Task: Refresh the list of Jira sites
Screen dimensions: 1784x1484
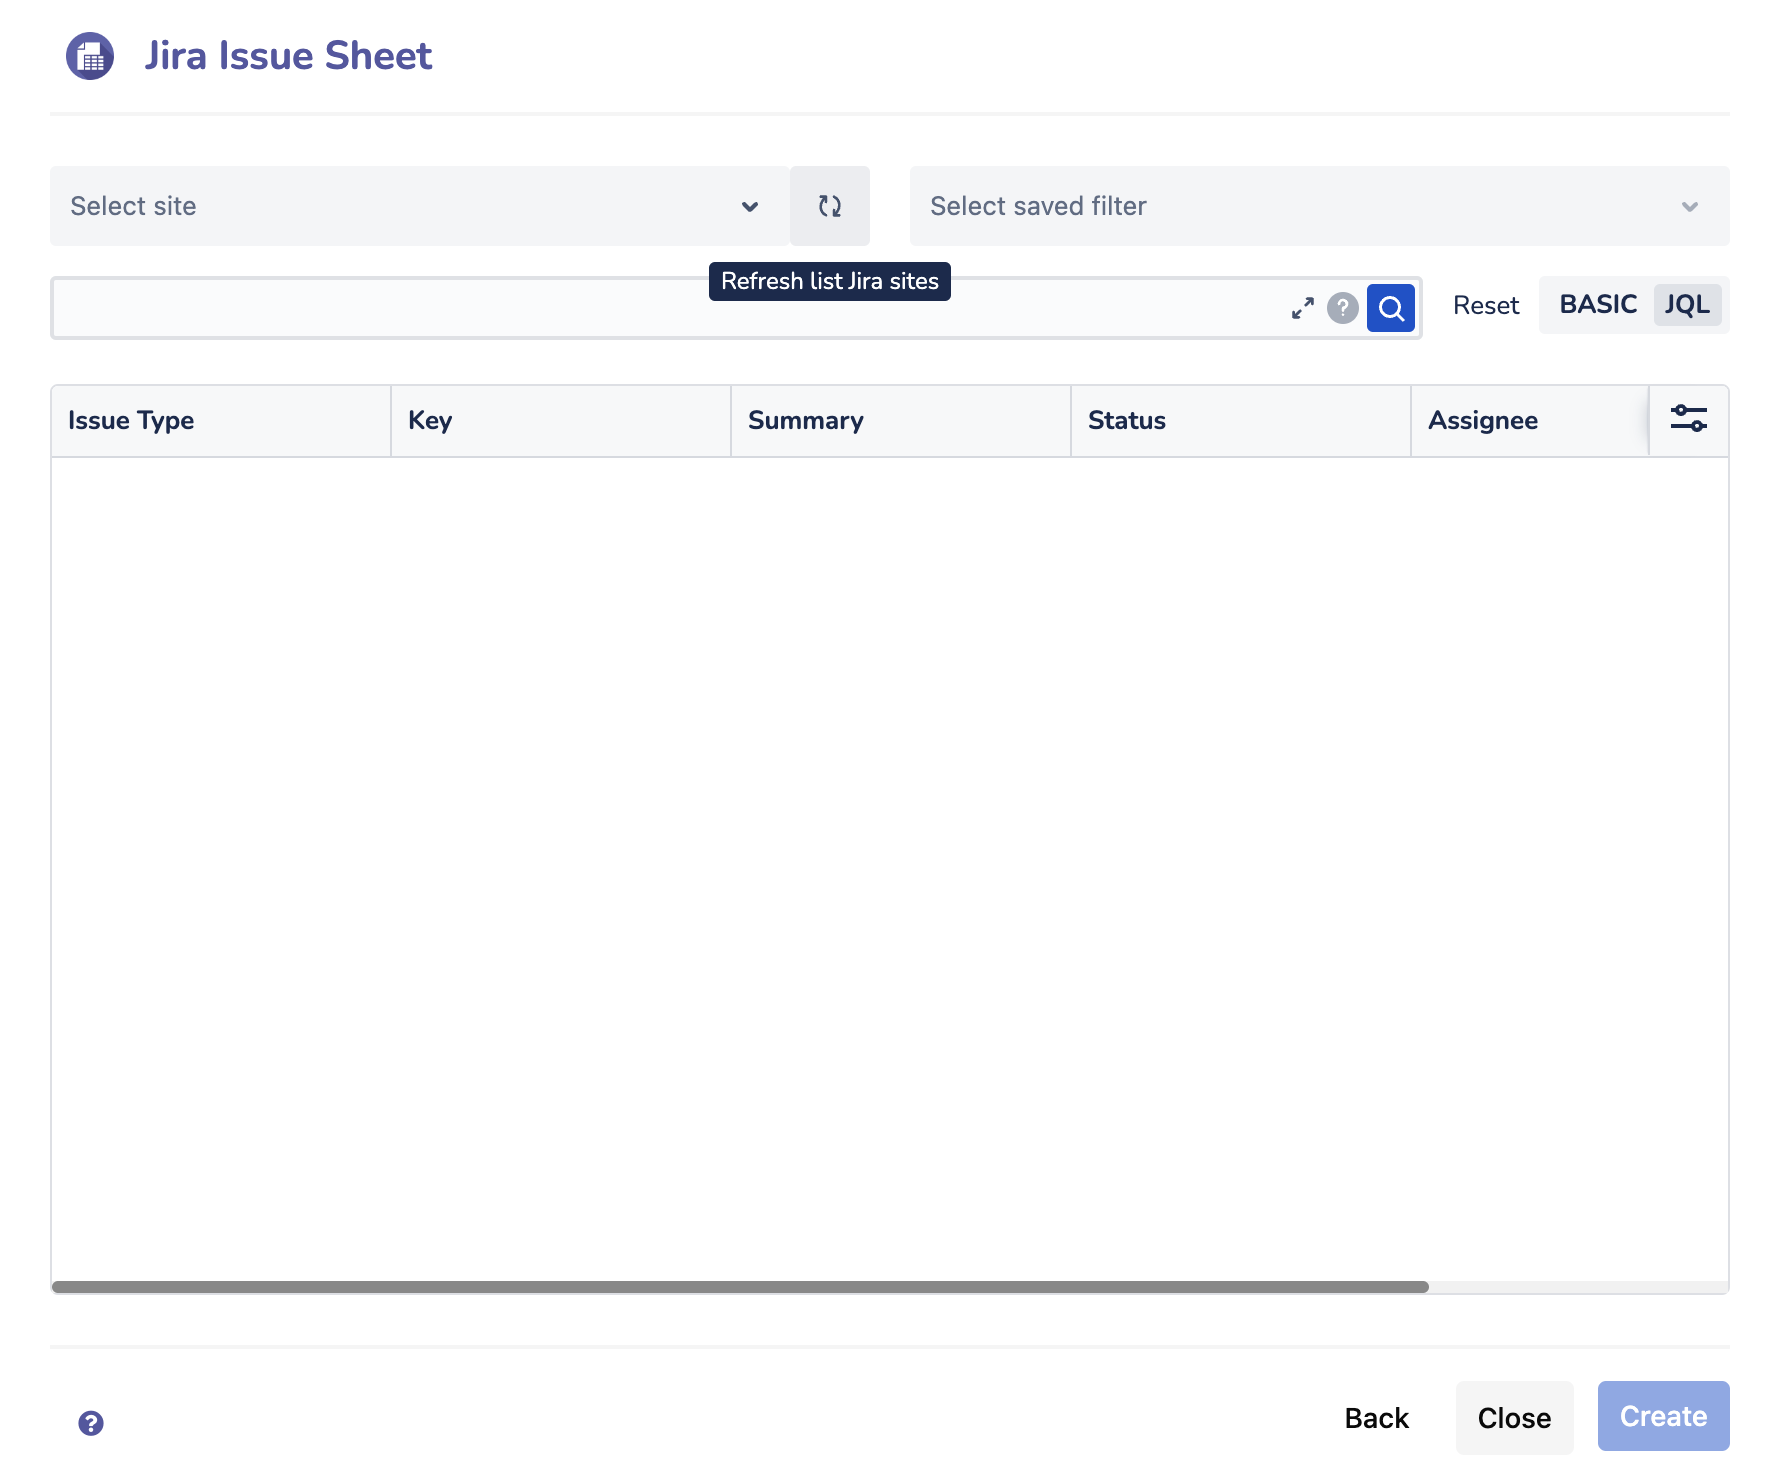Action: (x=829, y=206)
